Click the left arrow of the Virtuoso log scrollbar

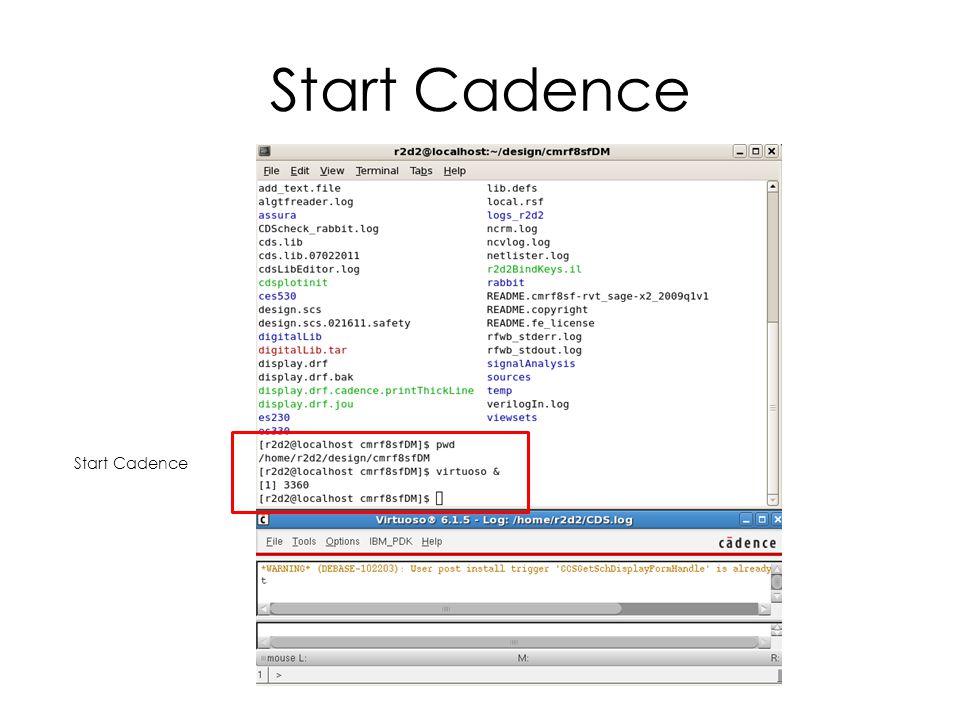point(264,609)
